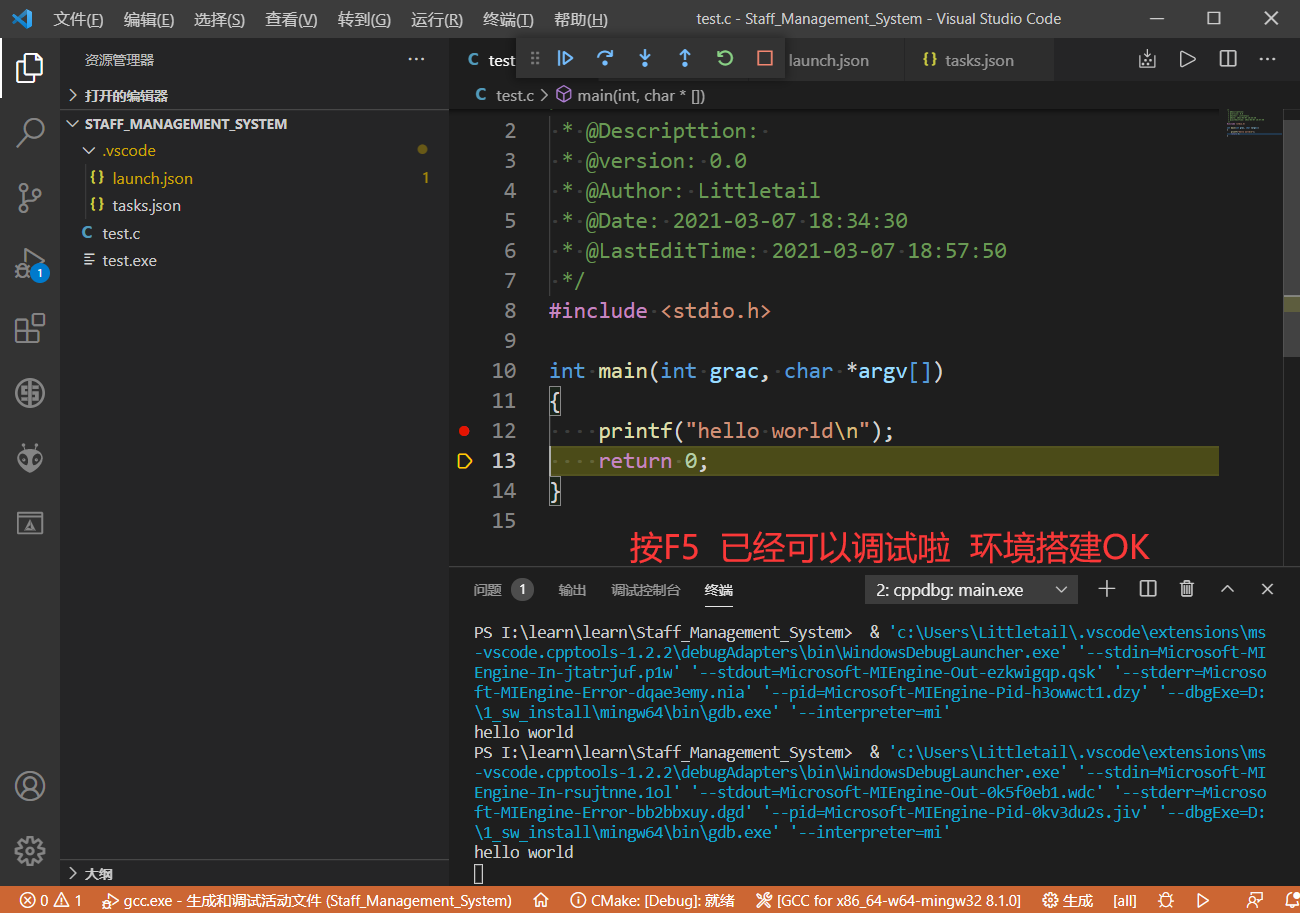Add a new terminal with plus icon
The image size is (1300, 913).
coord(1107,589)
